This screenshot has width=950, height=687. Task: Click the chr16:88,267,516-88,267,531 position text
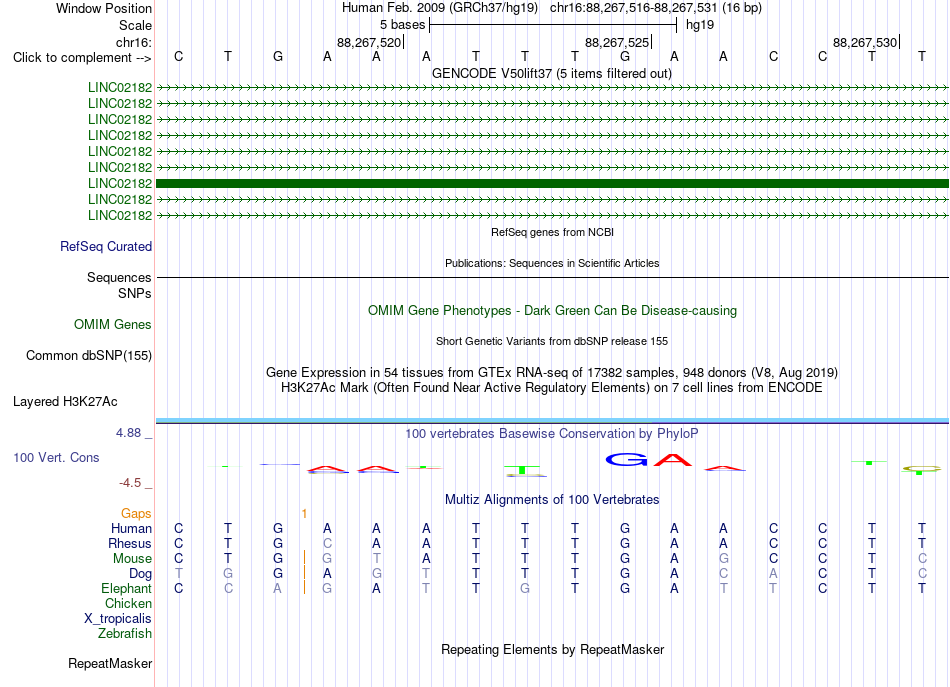(x=656, y=8)
